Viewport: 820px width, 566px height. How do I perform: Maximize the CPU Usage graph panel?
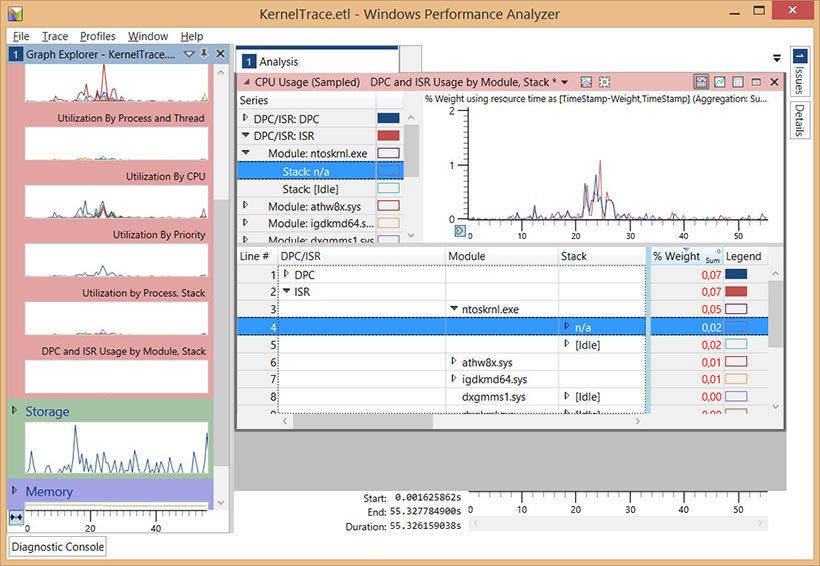(x=756, y=82)
